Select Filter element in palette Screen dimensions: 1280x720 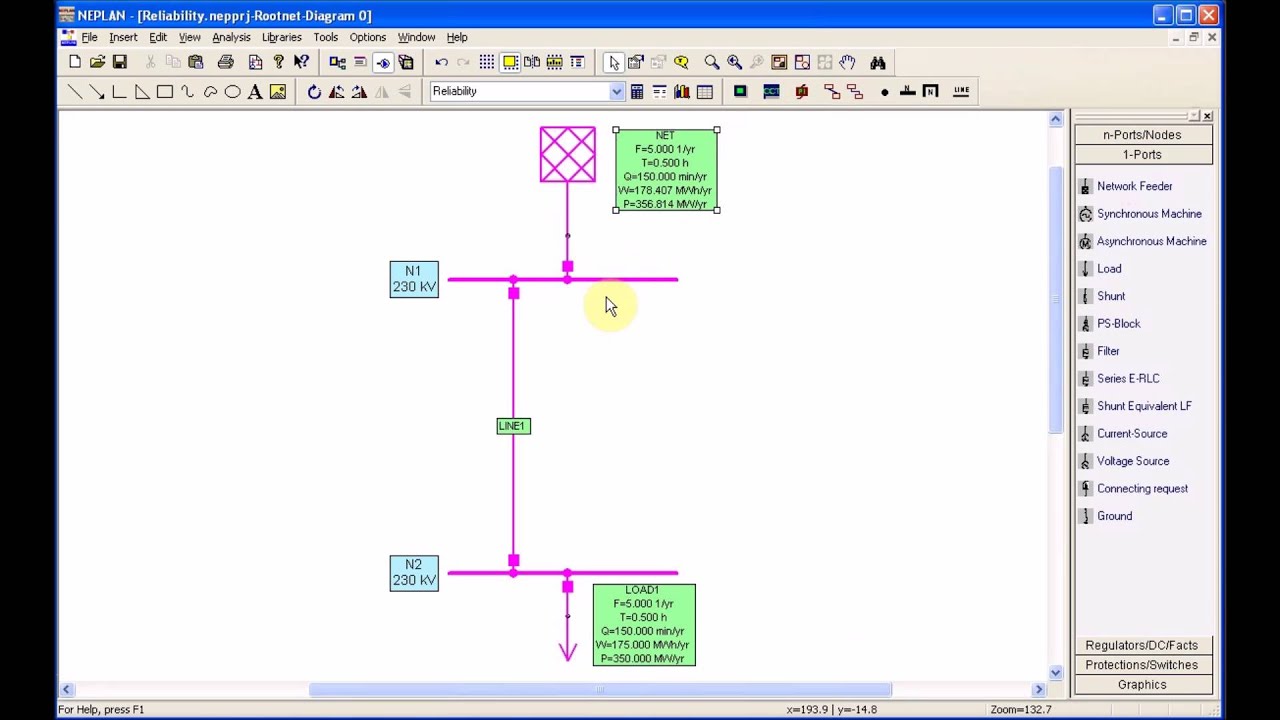1100,351
